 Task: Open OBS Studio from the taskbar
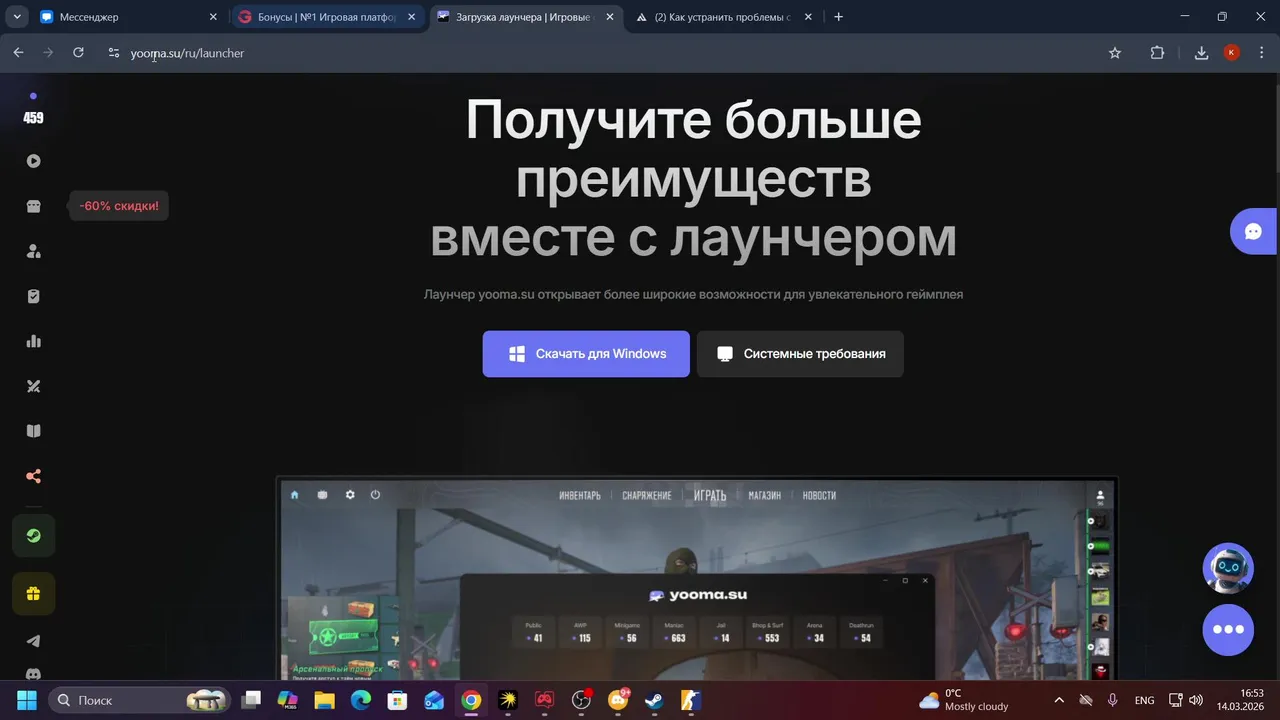pyautogui.click(x=581, y=700)
